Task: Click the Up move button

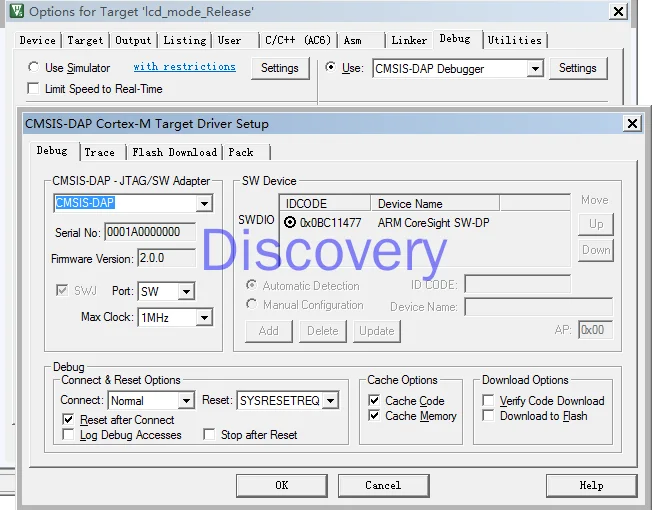Action: click(596, 224)
